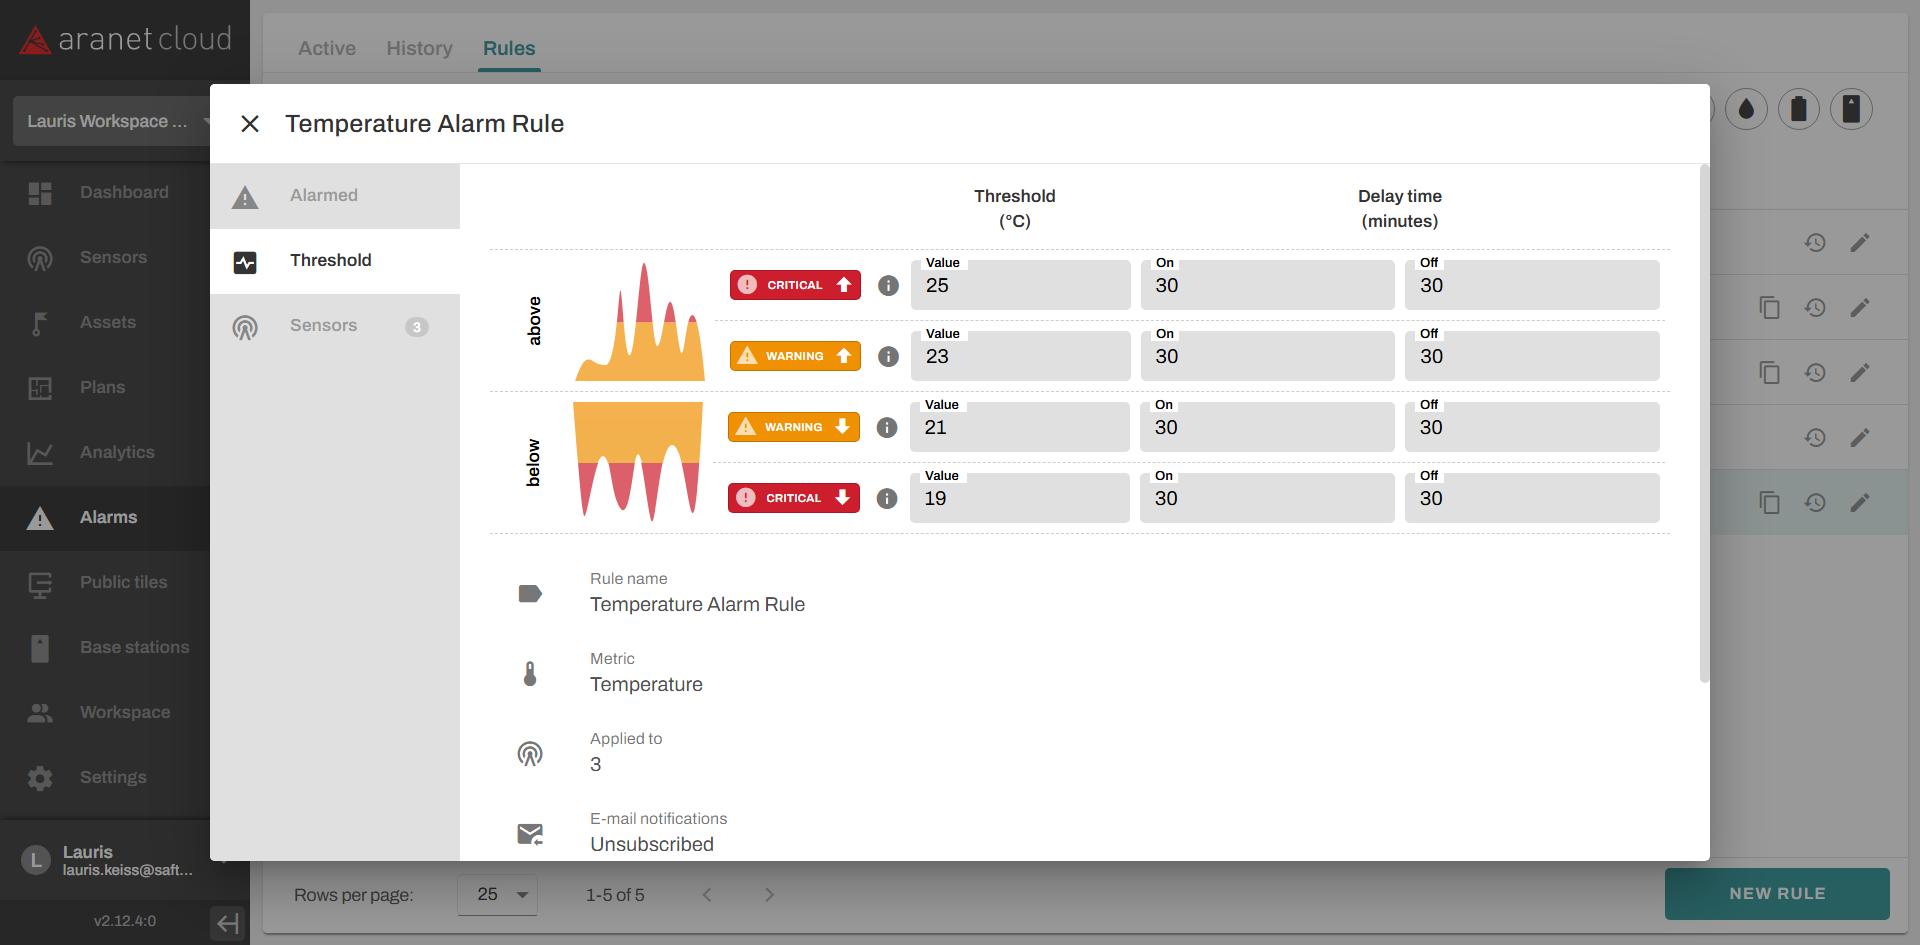Image resolution: width=1920 pixels, height=945 pixels.
Task: Go to next page of rules
Action: point(769,894)
